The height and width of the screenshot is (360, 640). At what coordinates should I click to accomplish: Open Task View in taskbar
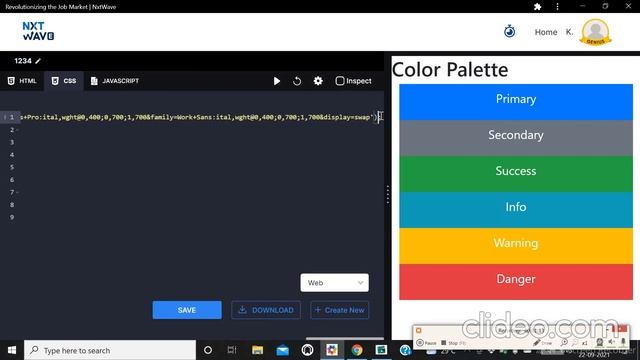click(x=232, y=350)
